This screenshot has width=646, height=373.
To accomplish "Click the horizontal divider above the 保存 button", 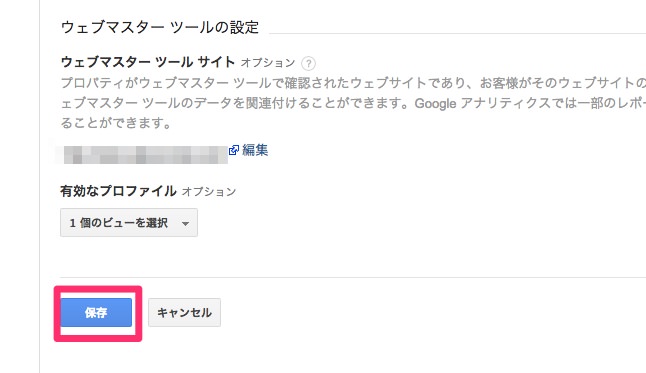I will (x=353, y=277).
